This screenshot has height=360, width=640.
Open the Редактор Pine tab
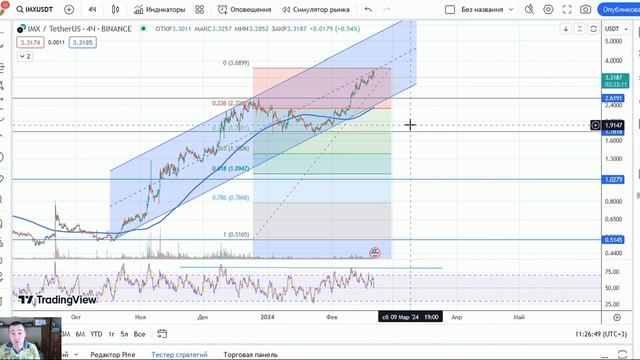tap(113, 354)
